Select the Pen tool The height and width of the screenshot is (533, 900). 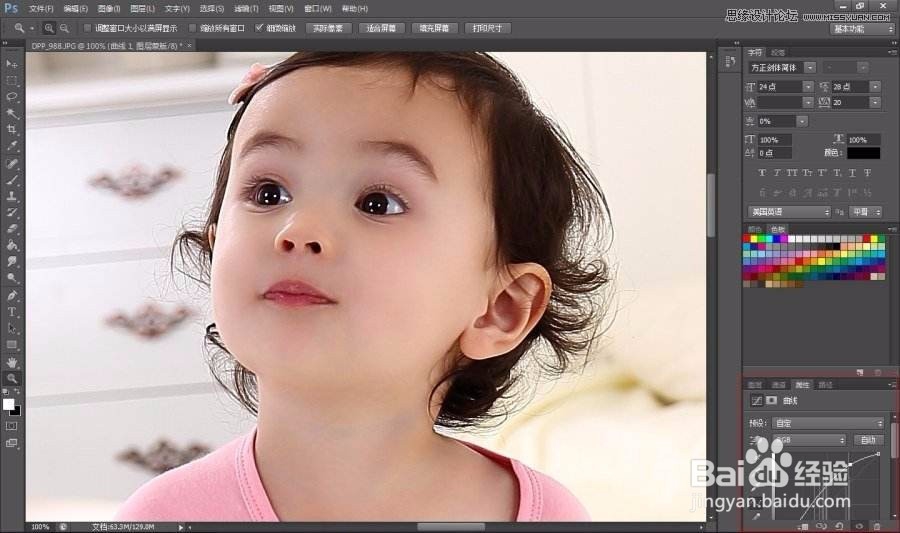(x=11, y=295)
